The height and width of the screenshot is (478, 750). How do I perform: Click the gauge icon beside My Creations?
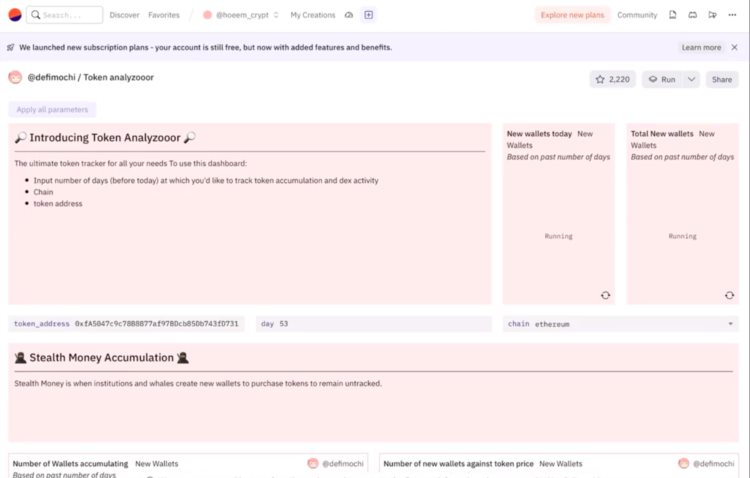[349, 15]
